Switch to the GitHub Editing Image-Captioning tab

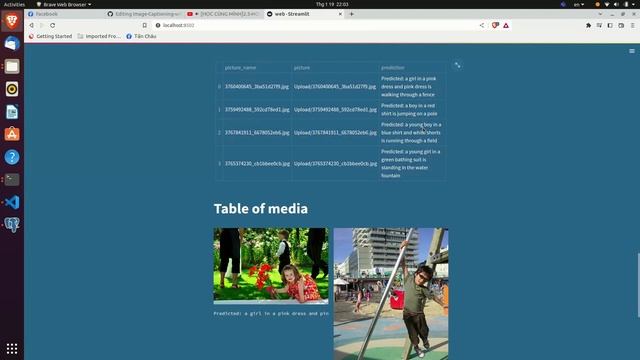click(x=144, y=14)
